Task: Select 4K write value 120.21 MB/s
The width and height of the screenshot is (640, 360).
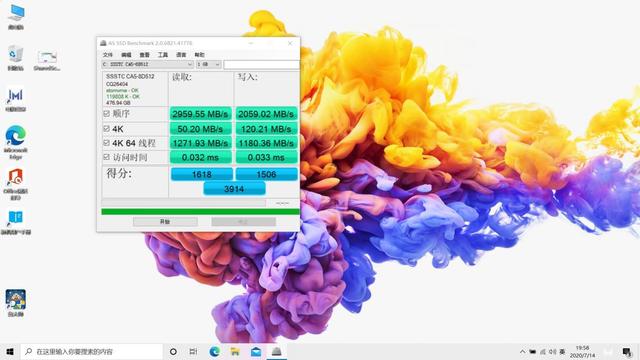Action: [x=267, y=129]
